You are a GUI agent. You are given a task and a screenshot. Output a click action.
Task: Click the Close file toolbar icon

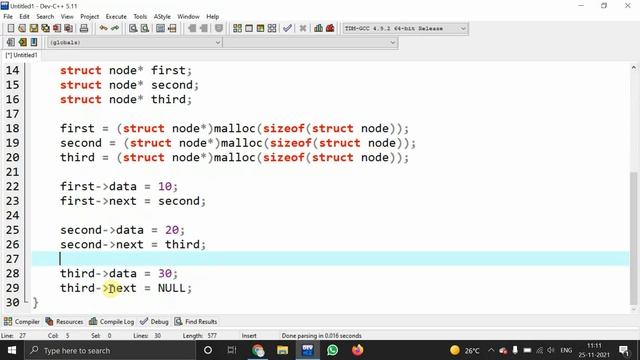click(x=57, y=28)
